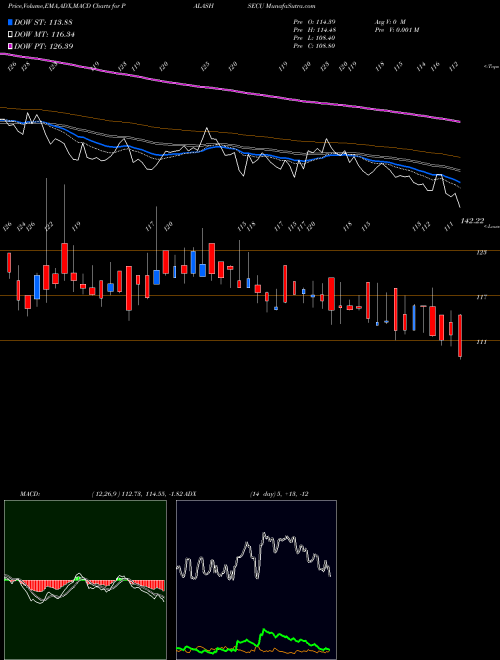500x660 pixels.
Task: Select the 'DOW ST: 113.88' legend label
Action: (x=44, y=22)
